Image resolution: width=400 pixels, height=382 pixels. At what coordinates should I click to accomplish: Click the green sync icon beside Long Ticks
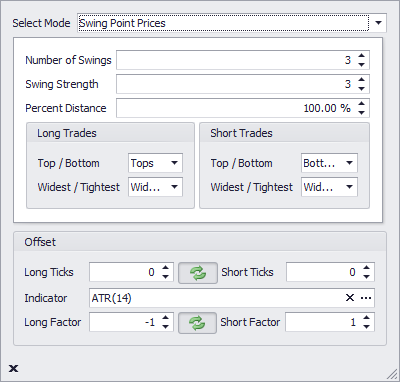[198, 273]
